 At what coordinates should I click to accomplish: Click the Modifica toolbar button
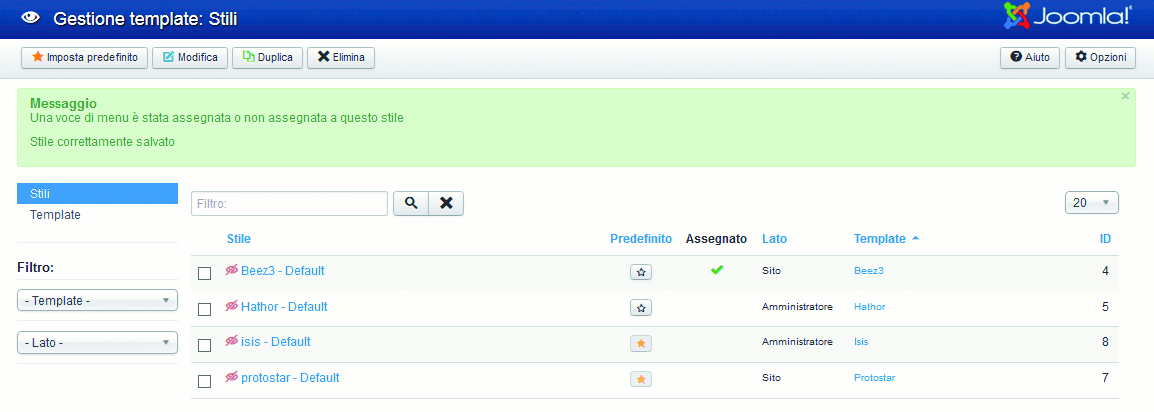pyautogui.click(x=190, y=57)
